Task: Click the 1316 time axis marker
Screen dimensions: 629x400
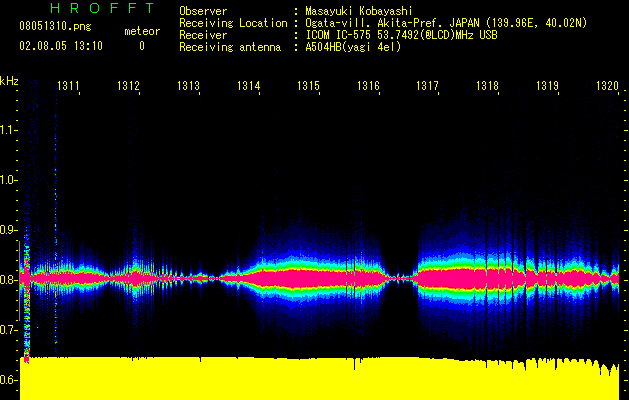Action: pos(368,86)
